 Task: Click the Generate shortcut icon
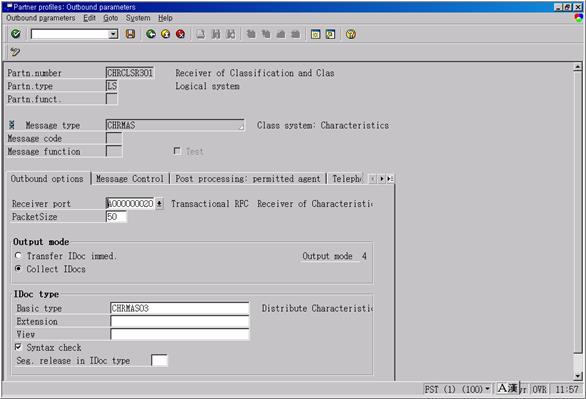point(330,34)
